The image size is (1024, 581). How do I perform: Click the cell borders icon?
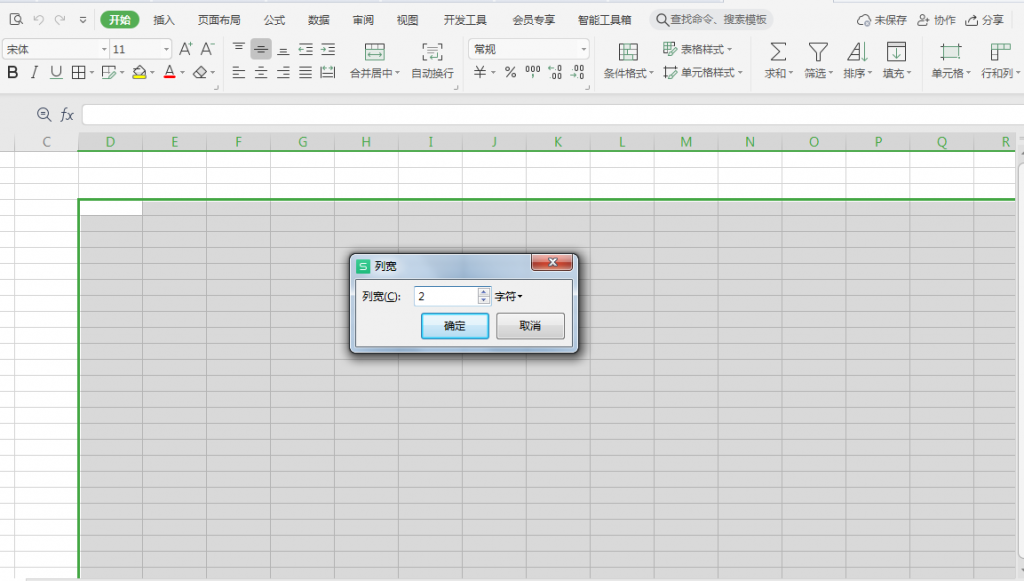pyautogui.click(x=78, y=72)
